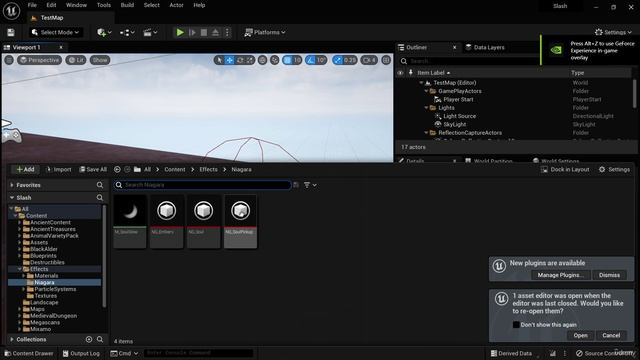Open the Perspective view mode dropdown
Image resolution: width=640 pixels, height=360 pixels.
click(39, 60)
